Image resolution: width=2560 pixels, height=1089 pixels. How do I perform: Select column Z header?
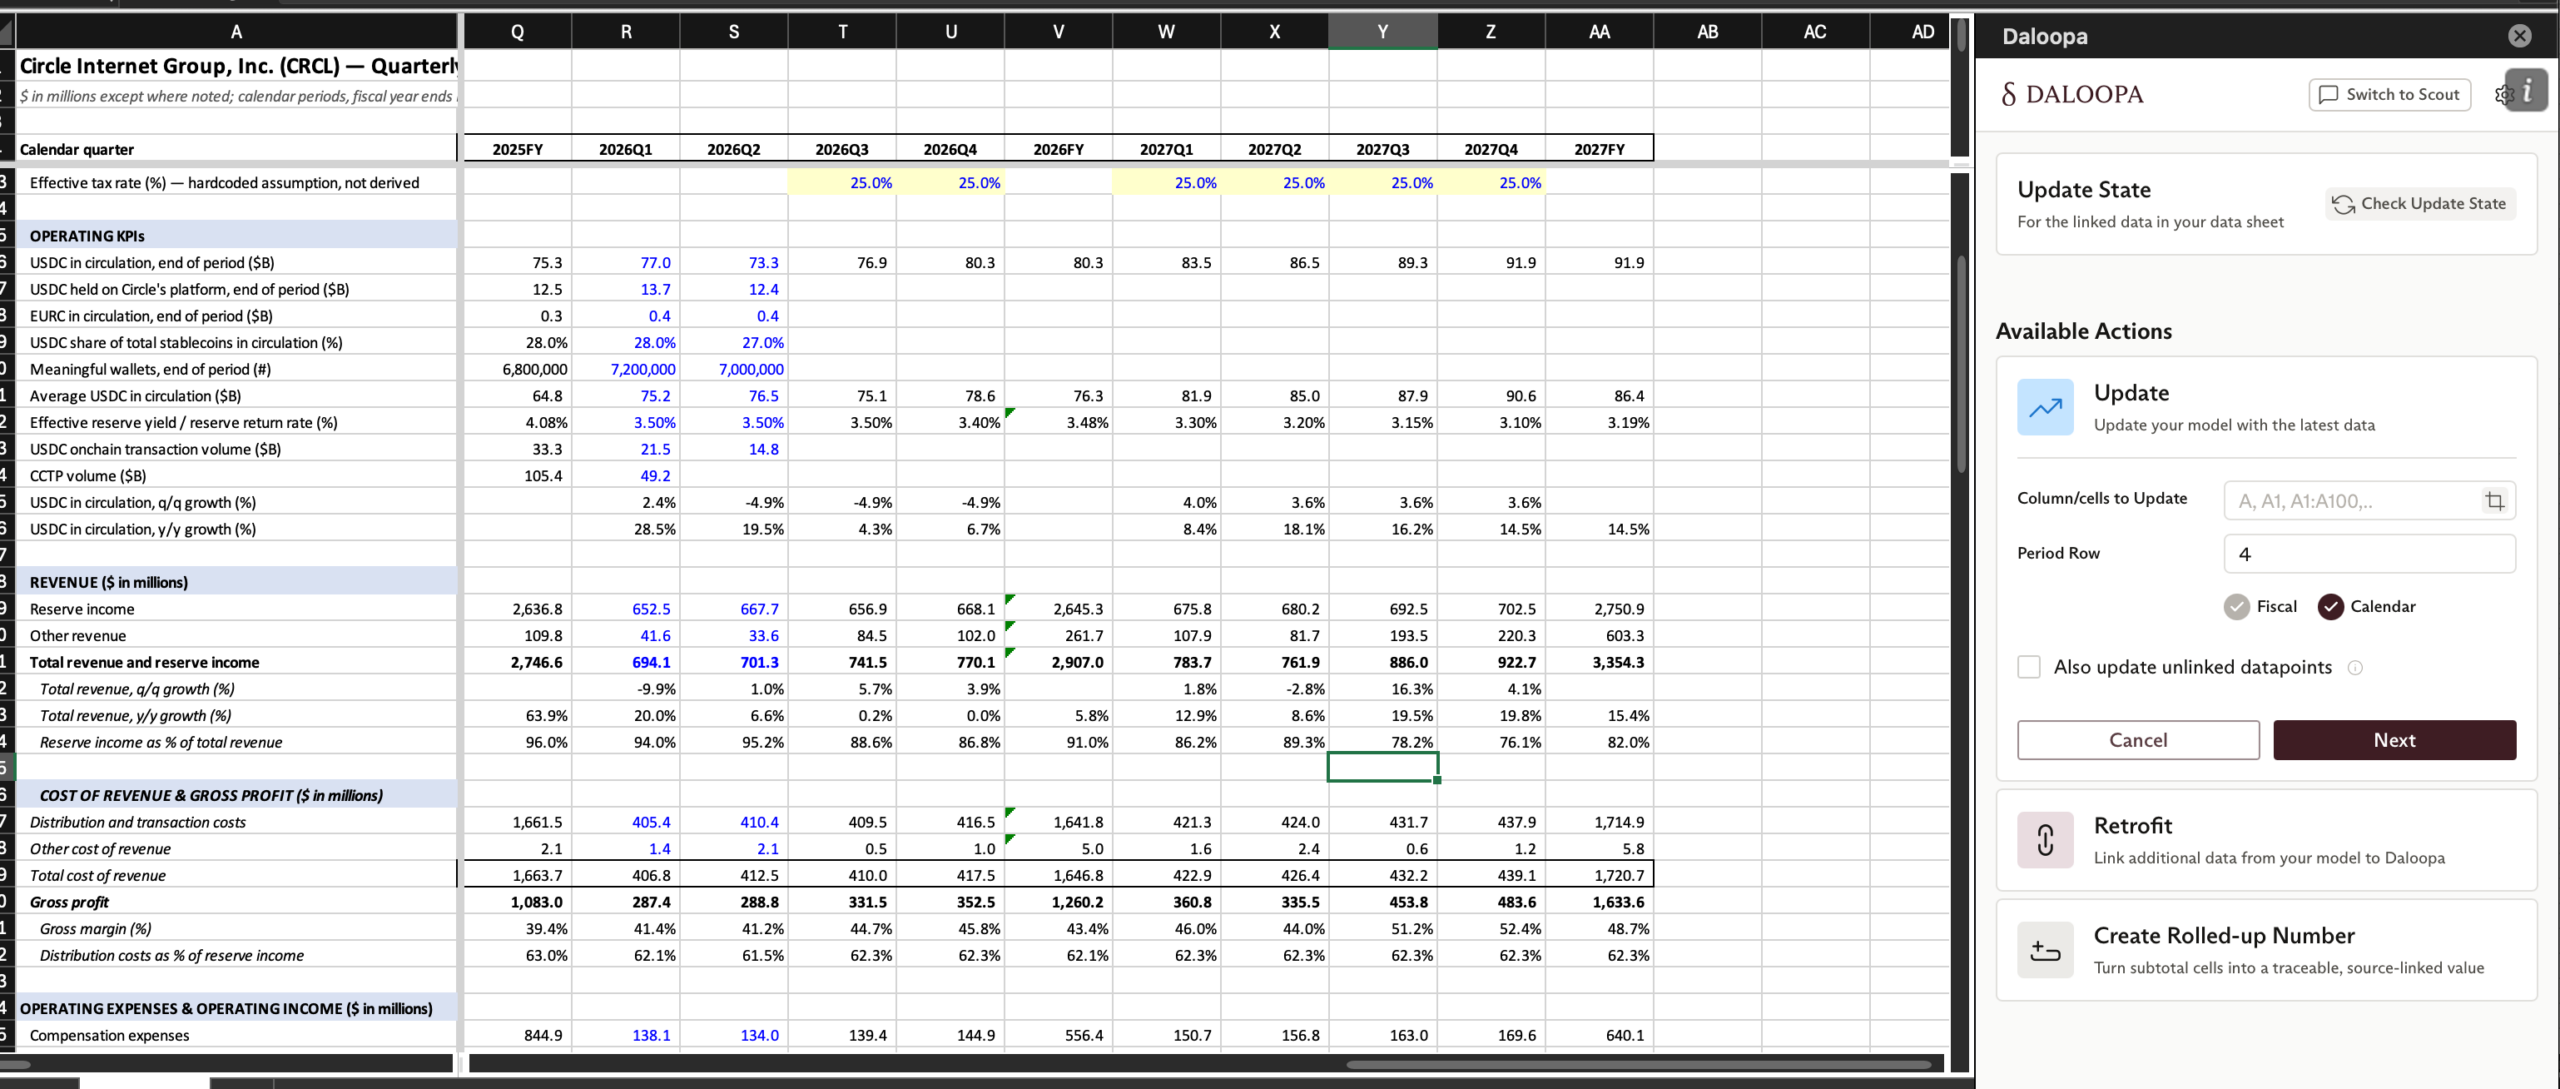tap(1491, 32)
